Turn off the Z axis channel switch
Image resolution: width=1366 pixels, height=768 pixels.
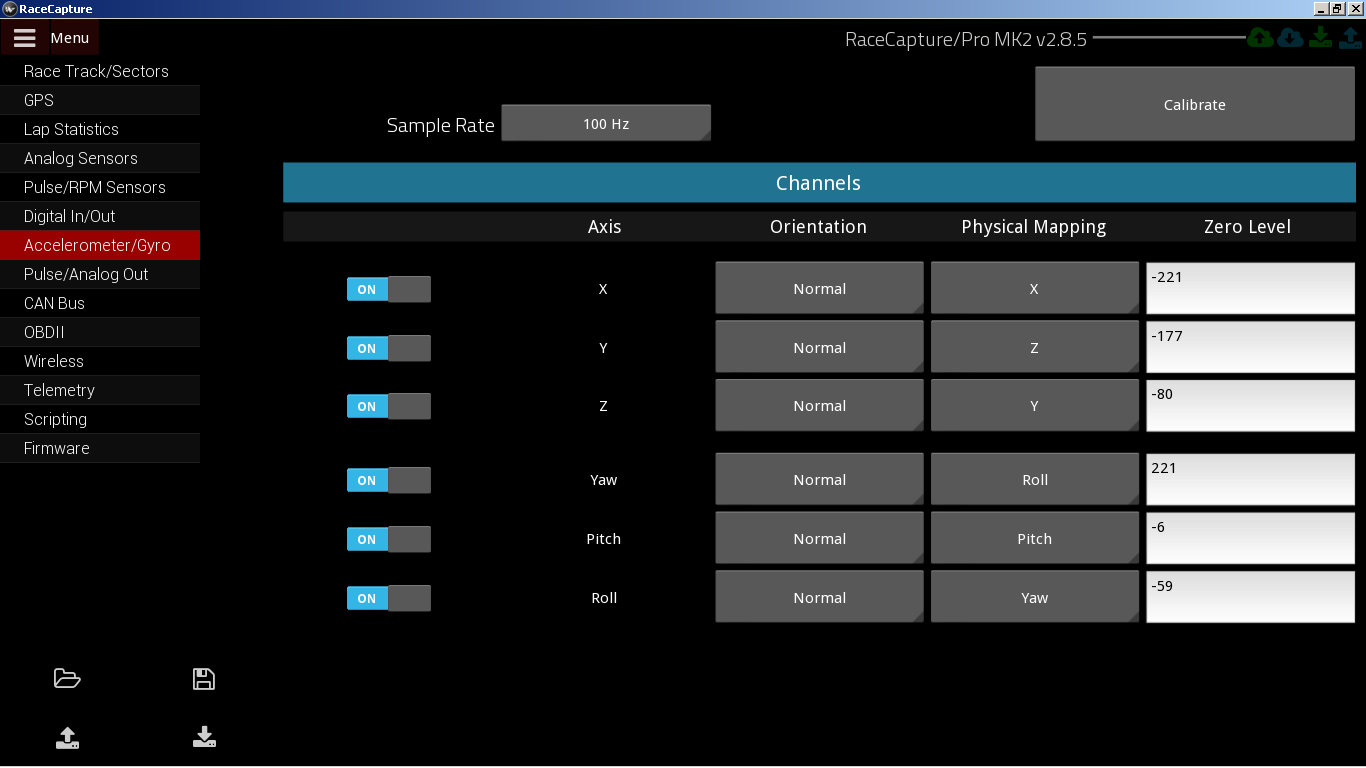389,406
